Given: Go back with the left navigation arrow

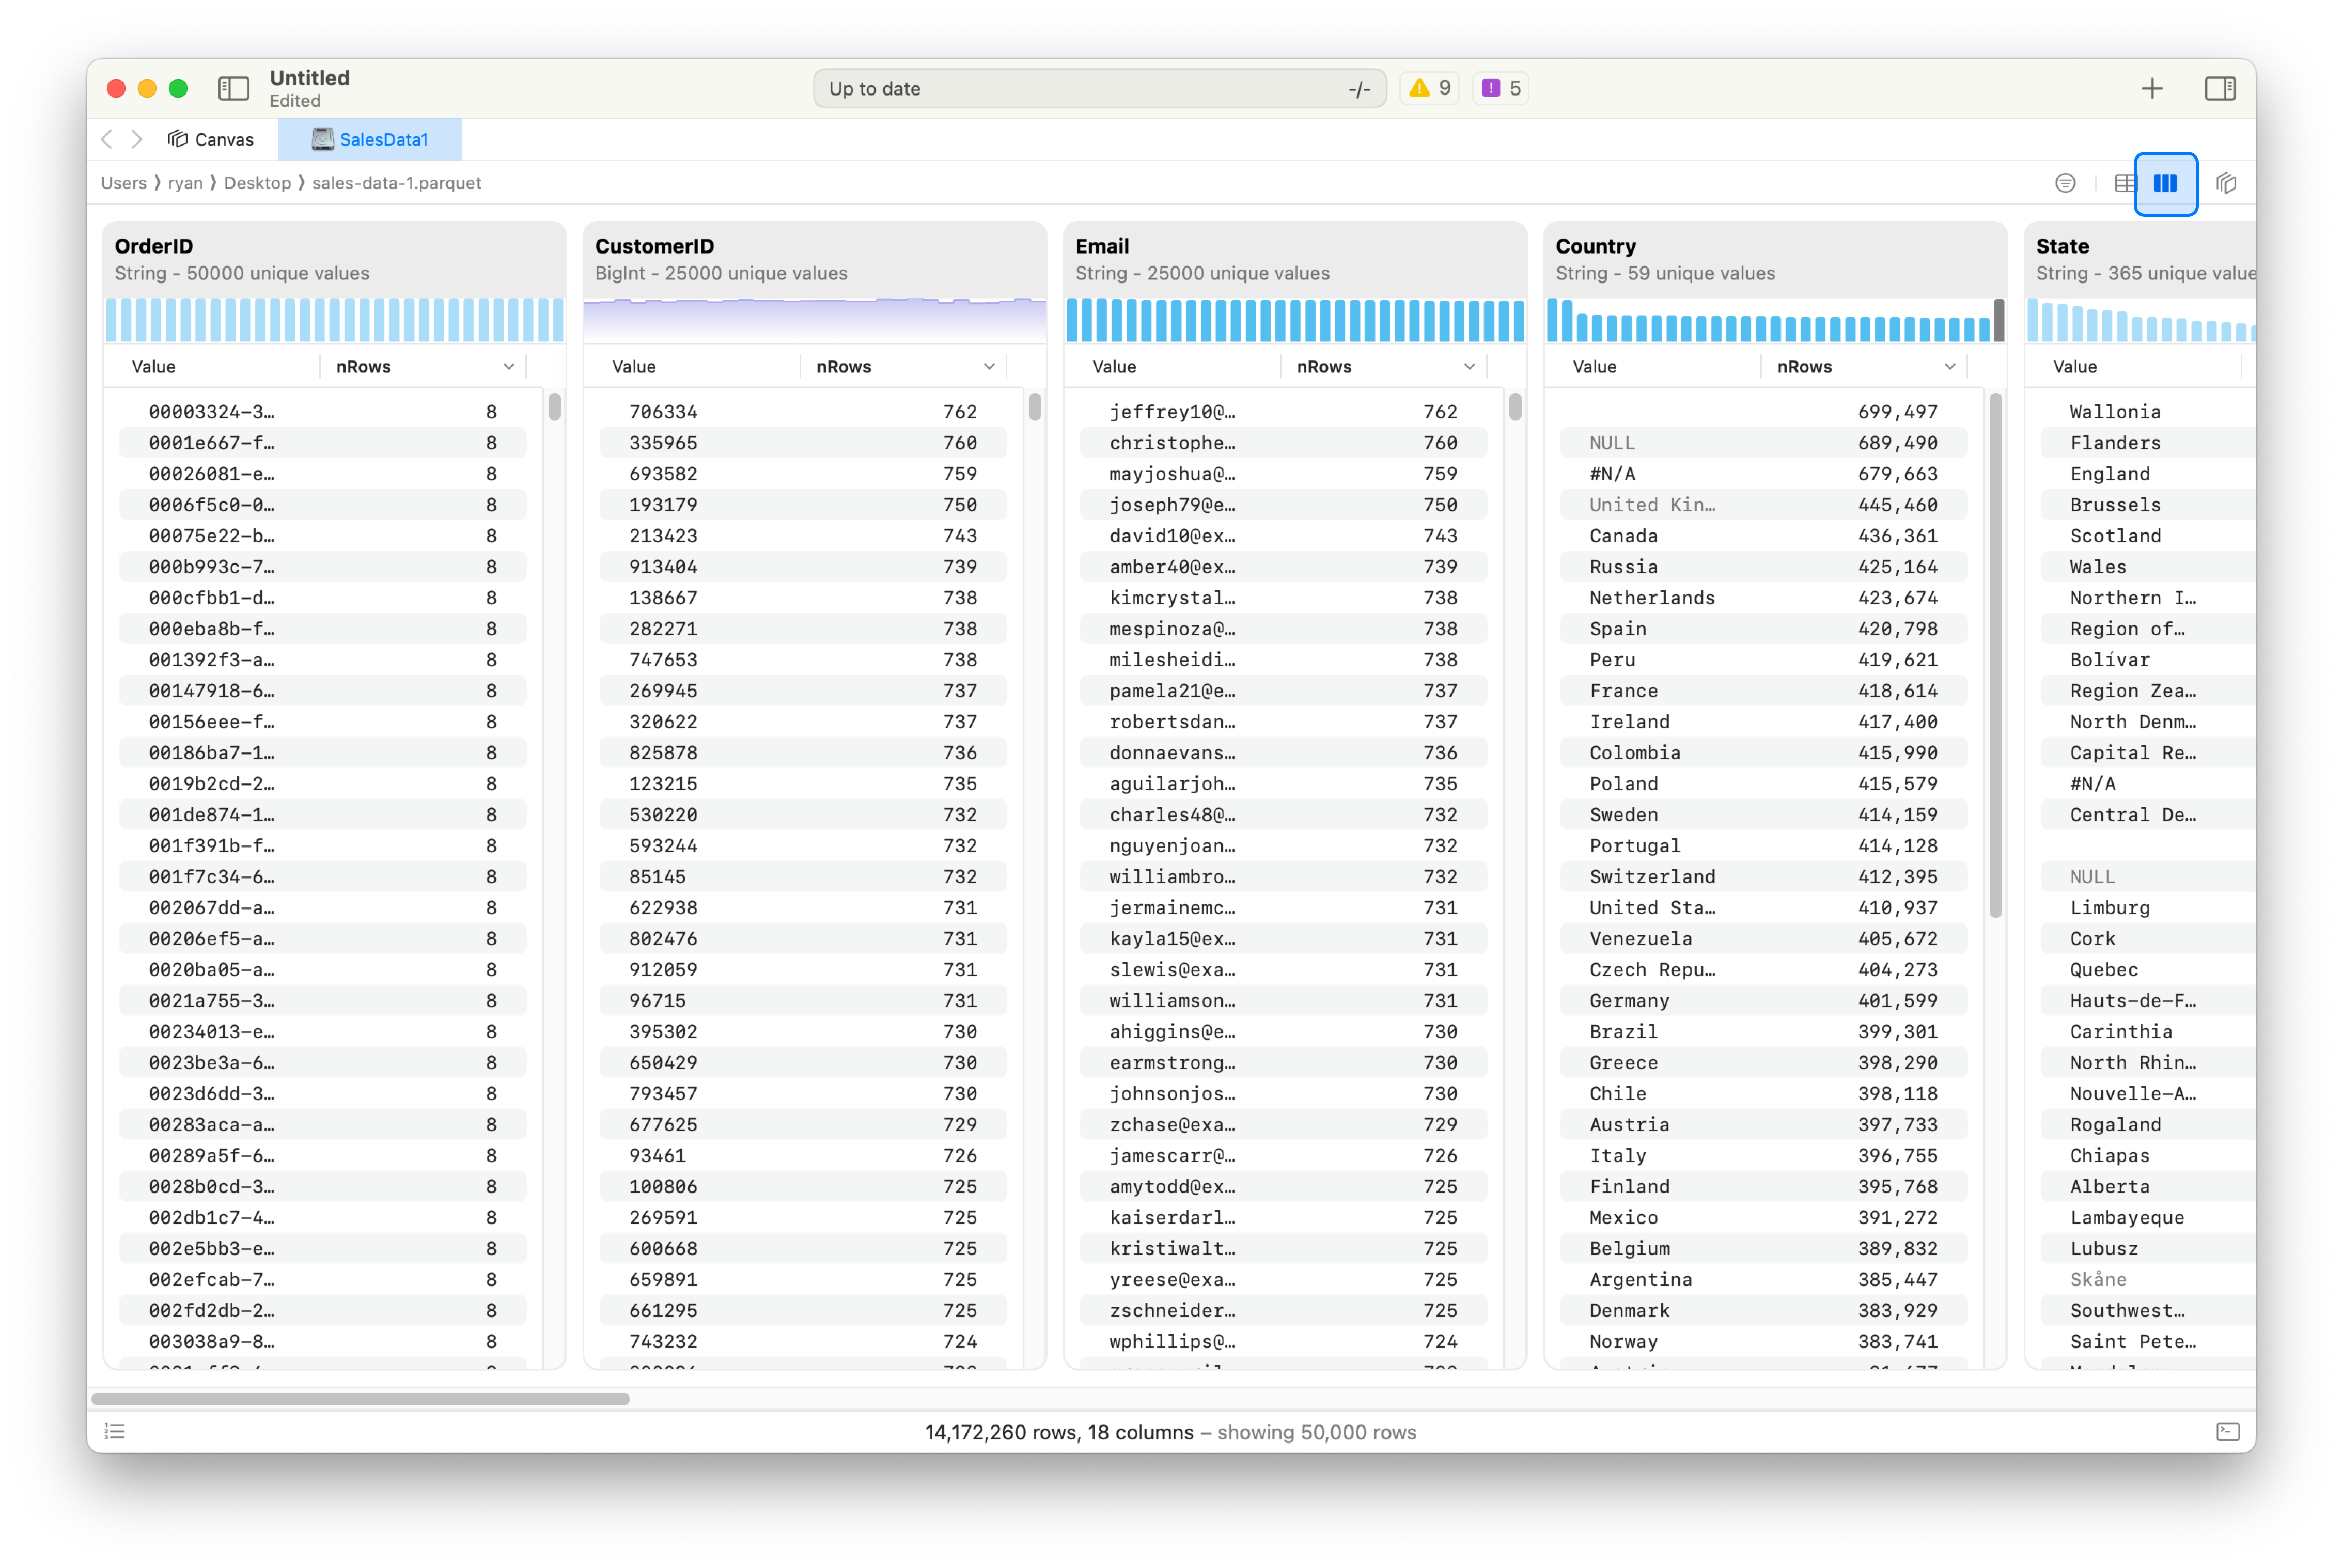Looking at the screenshot, I should (x=107, y=139).
